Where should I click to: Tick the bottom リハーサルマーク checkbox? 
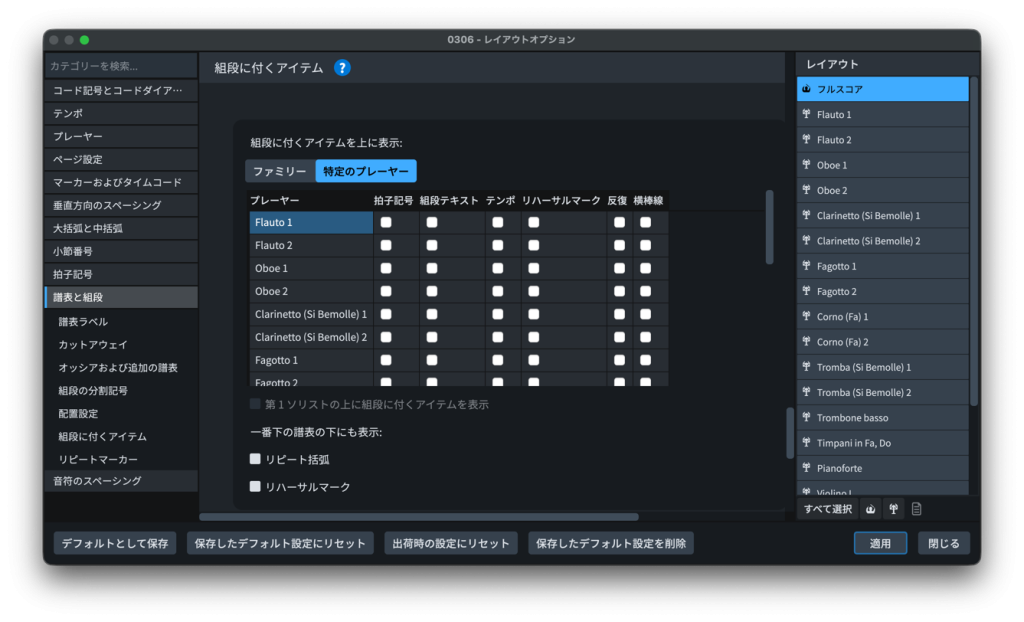(x=256, y=486)
